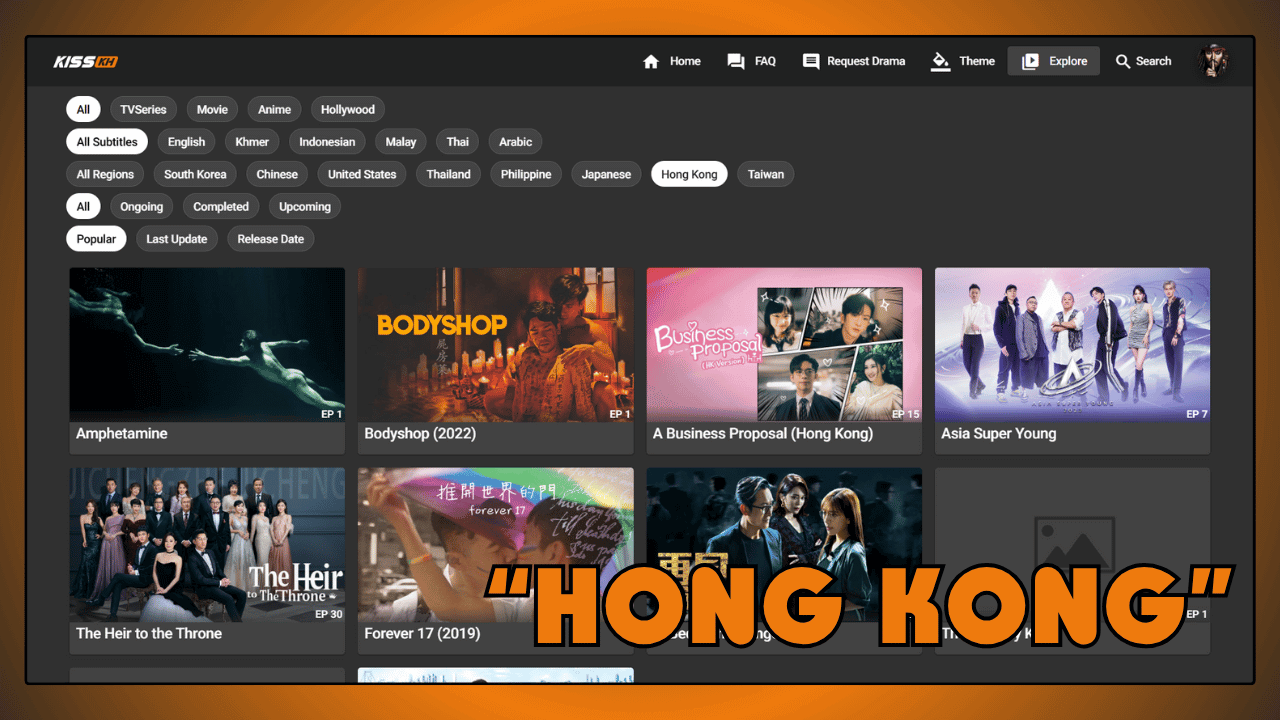Select the Taiwan region filter
The image size is (1280, 720).
pyautogui.click(x=765, y=174)
